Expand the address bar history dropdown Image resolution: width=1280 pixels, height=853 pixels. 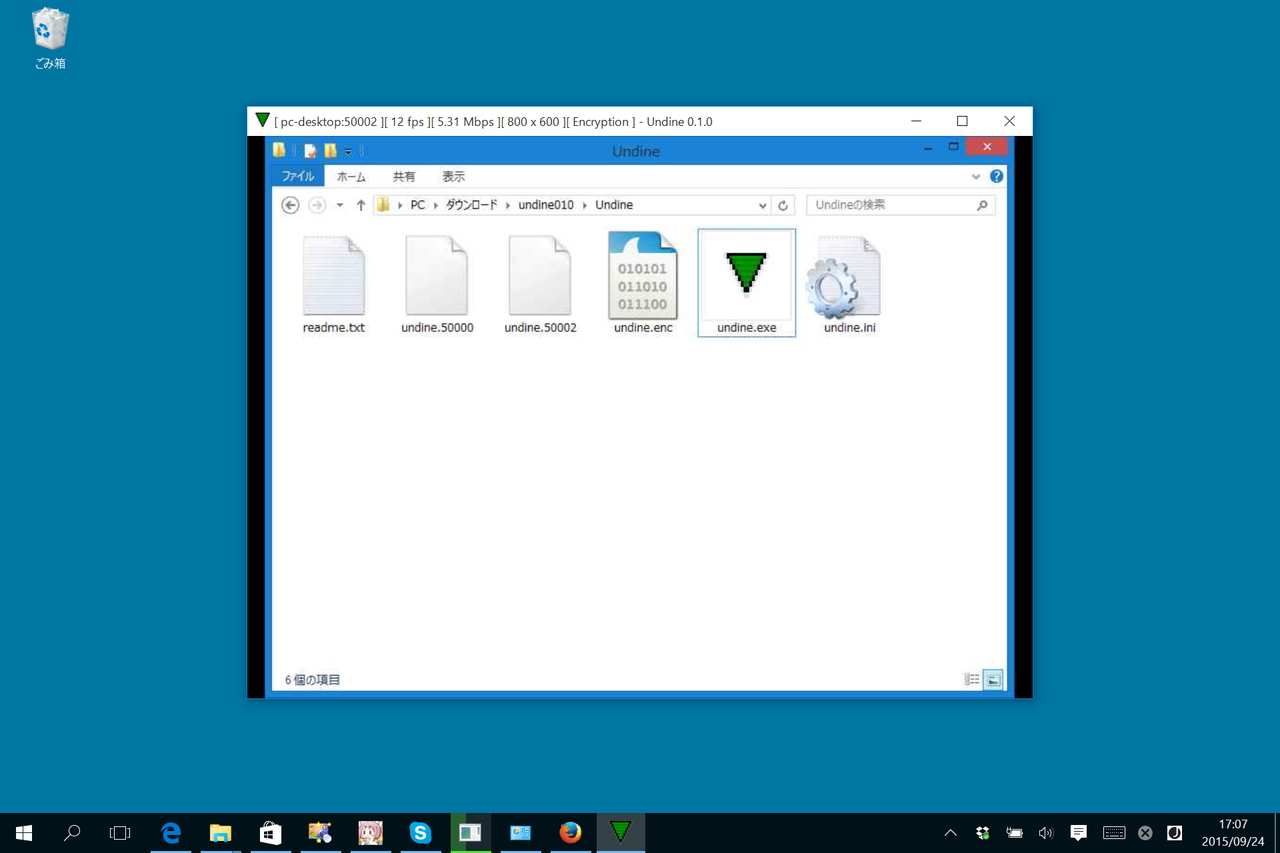763,204
